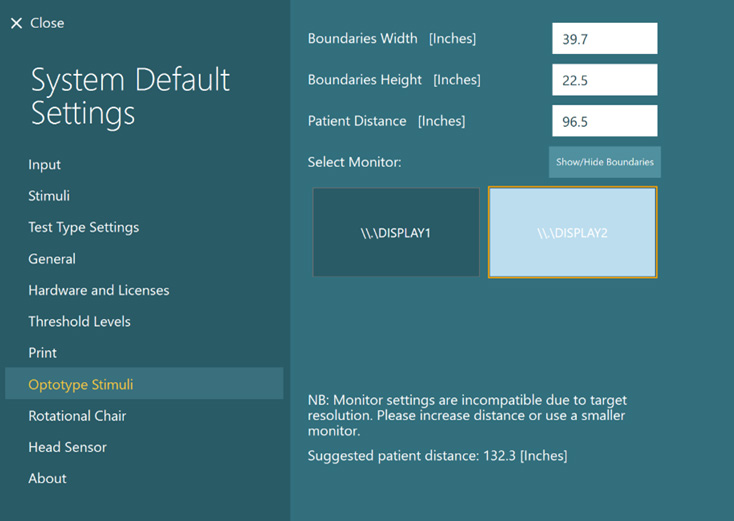Open the Stimuli settings section
The width and height of the screenshot is (734, 521).
49,196
